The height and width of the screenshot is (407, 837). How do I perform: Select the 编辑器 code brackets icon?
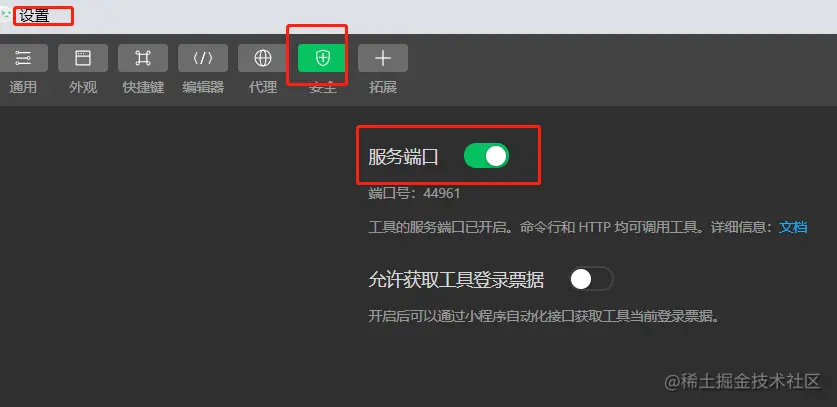click(203, 58)
